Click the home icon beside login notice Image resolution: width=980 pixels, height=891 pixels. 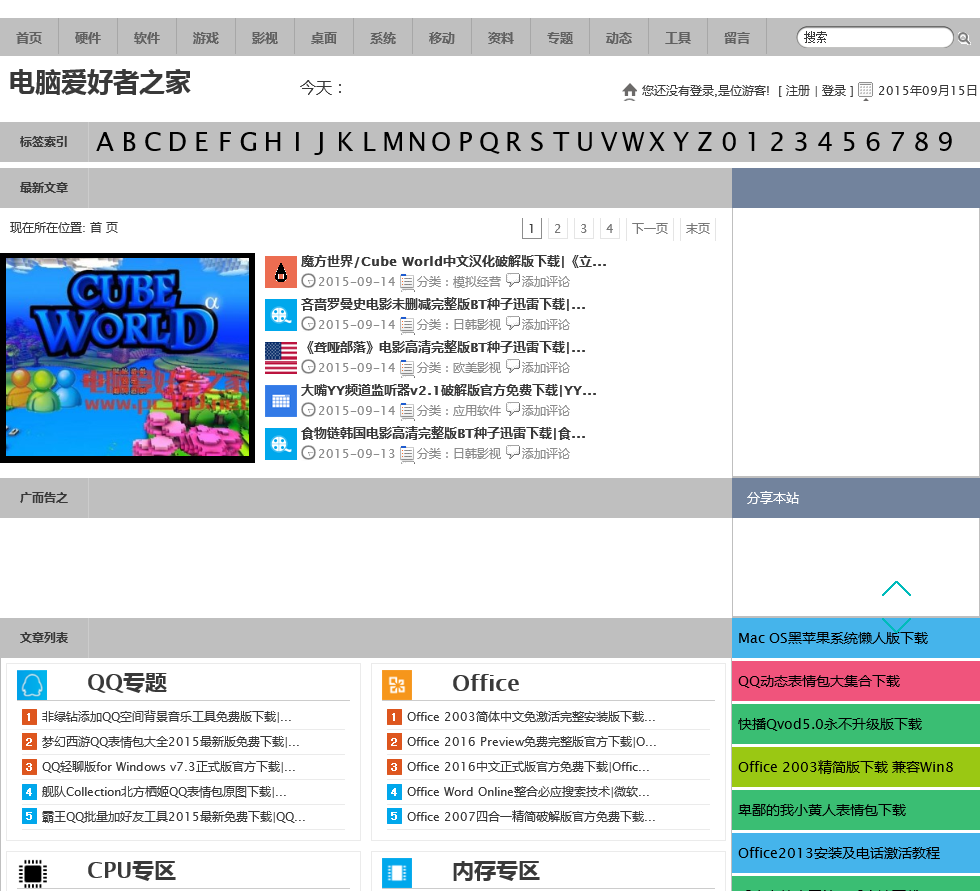click(x=629, y=91)
